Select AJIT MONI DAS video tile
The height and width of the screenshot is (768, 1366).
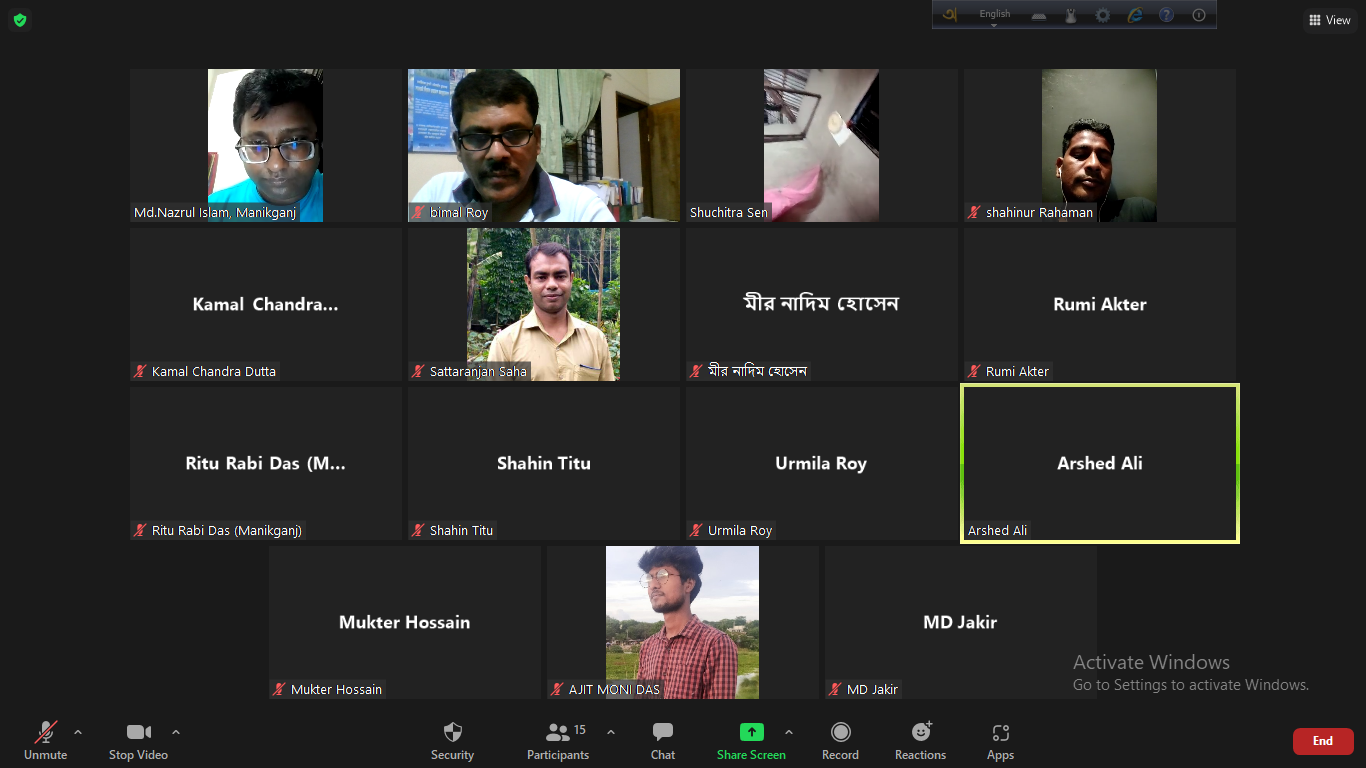click(682, 622)
